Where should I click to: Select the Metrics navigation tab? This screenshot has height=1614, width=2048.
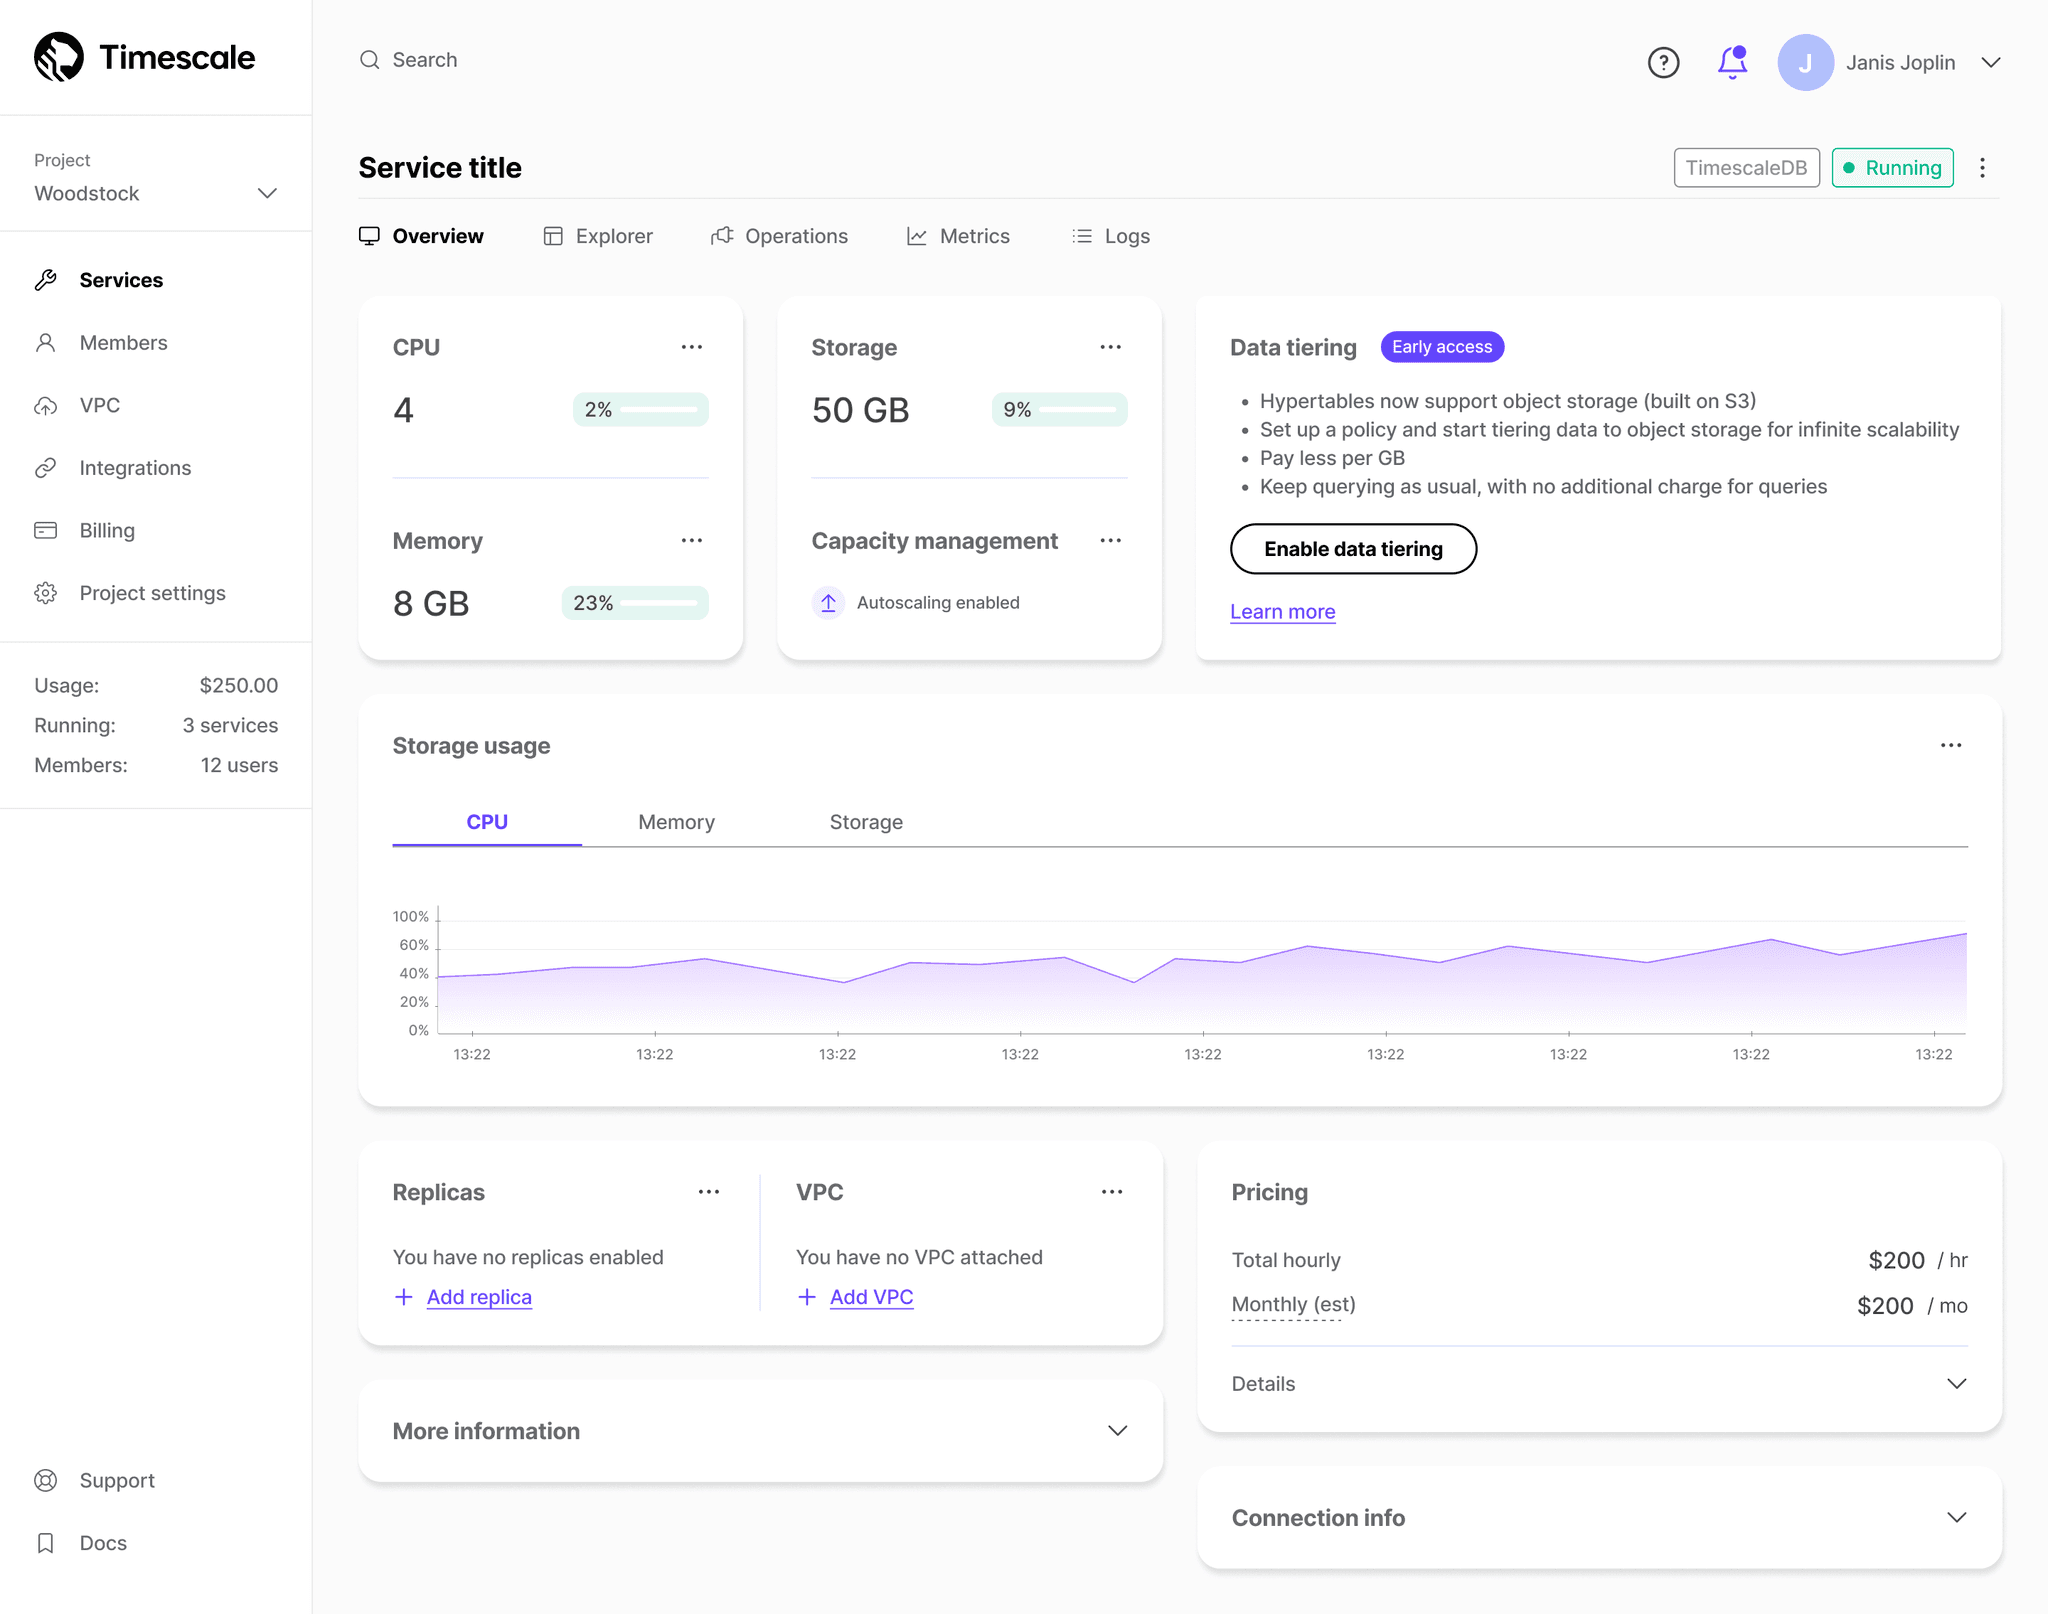(x=959, y=234)
